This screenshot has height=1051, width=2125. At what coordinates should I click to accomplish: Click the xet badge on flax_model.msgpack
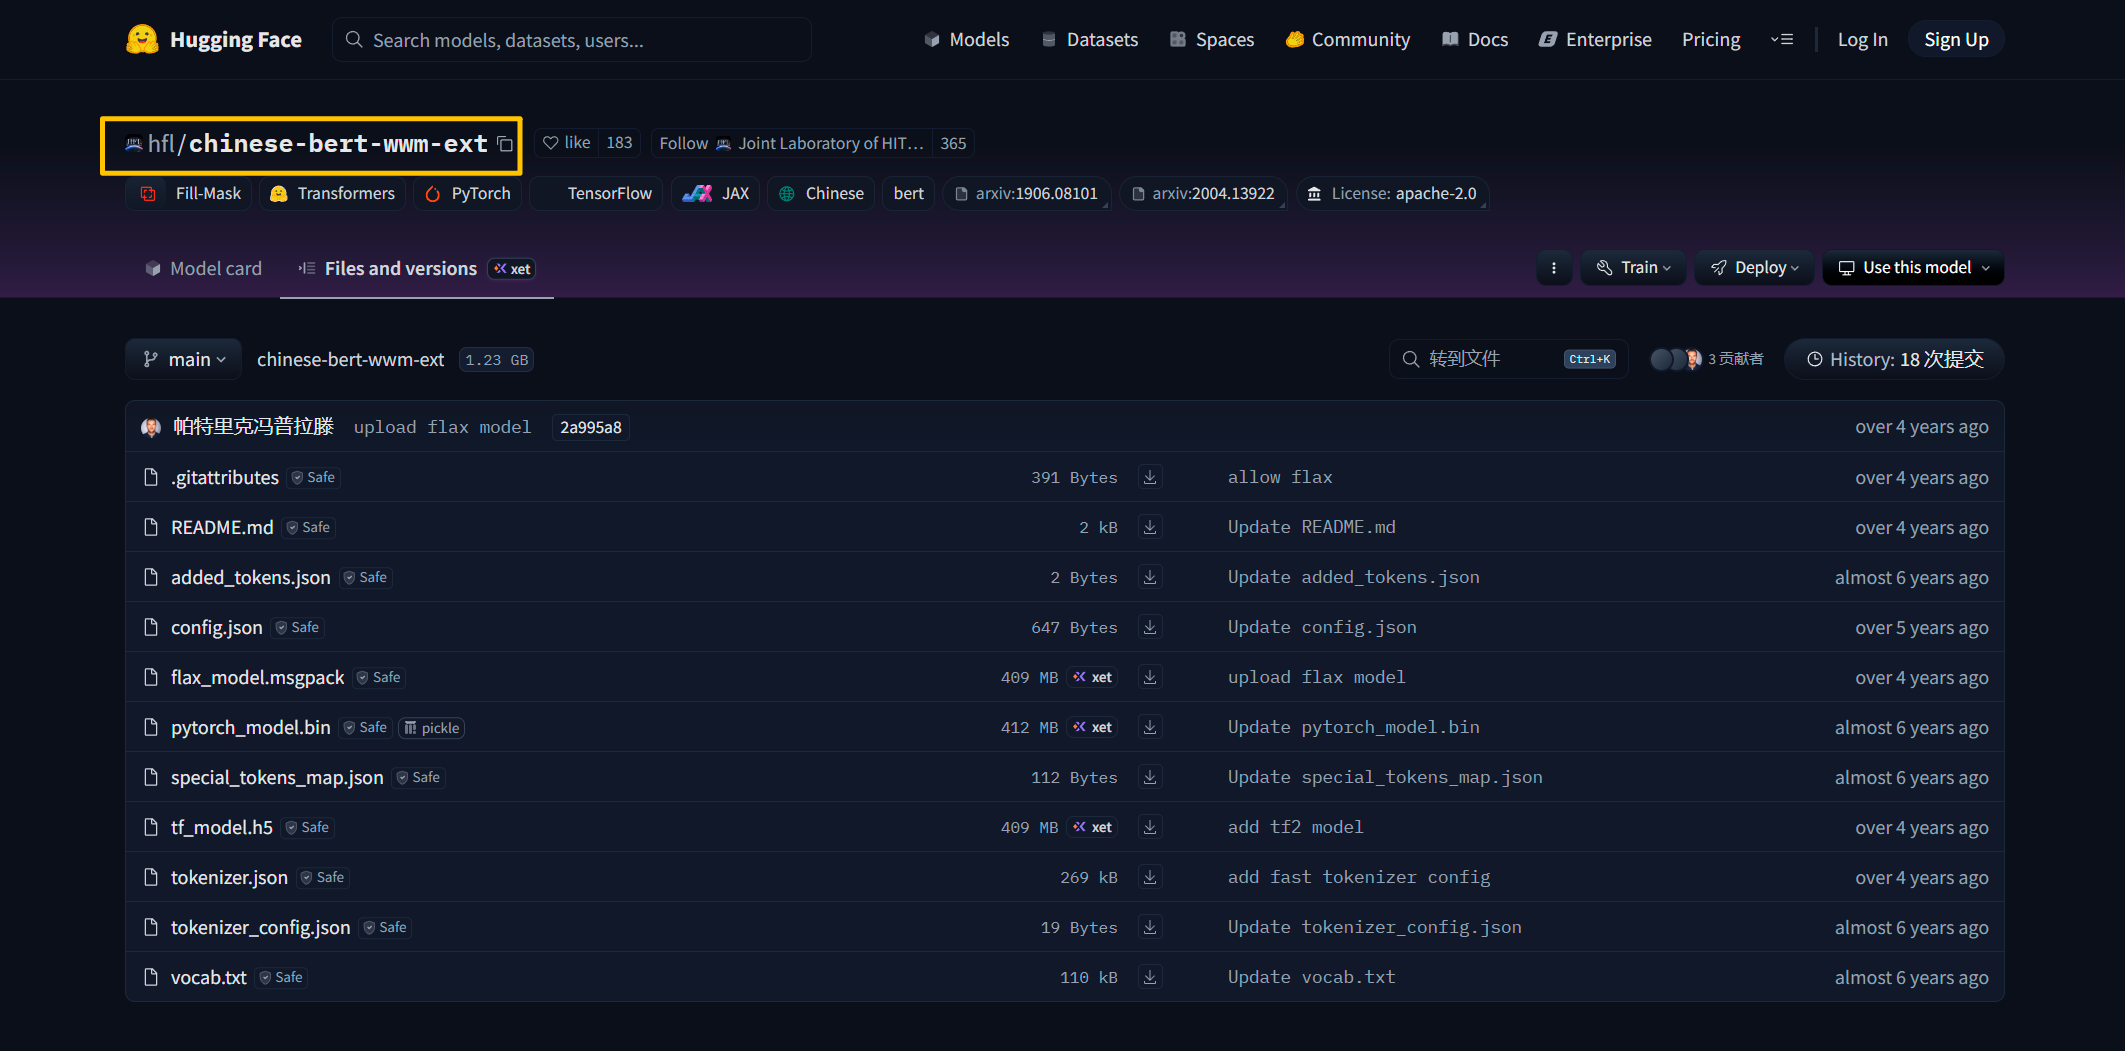click(x=1093, y=677)
